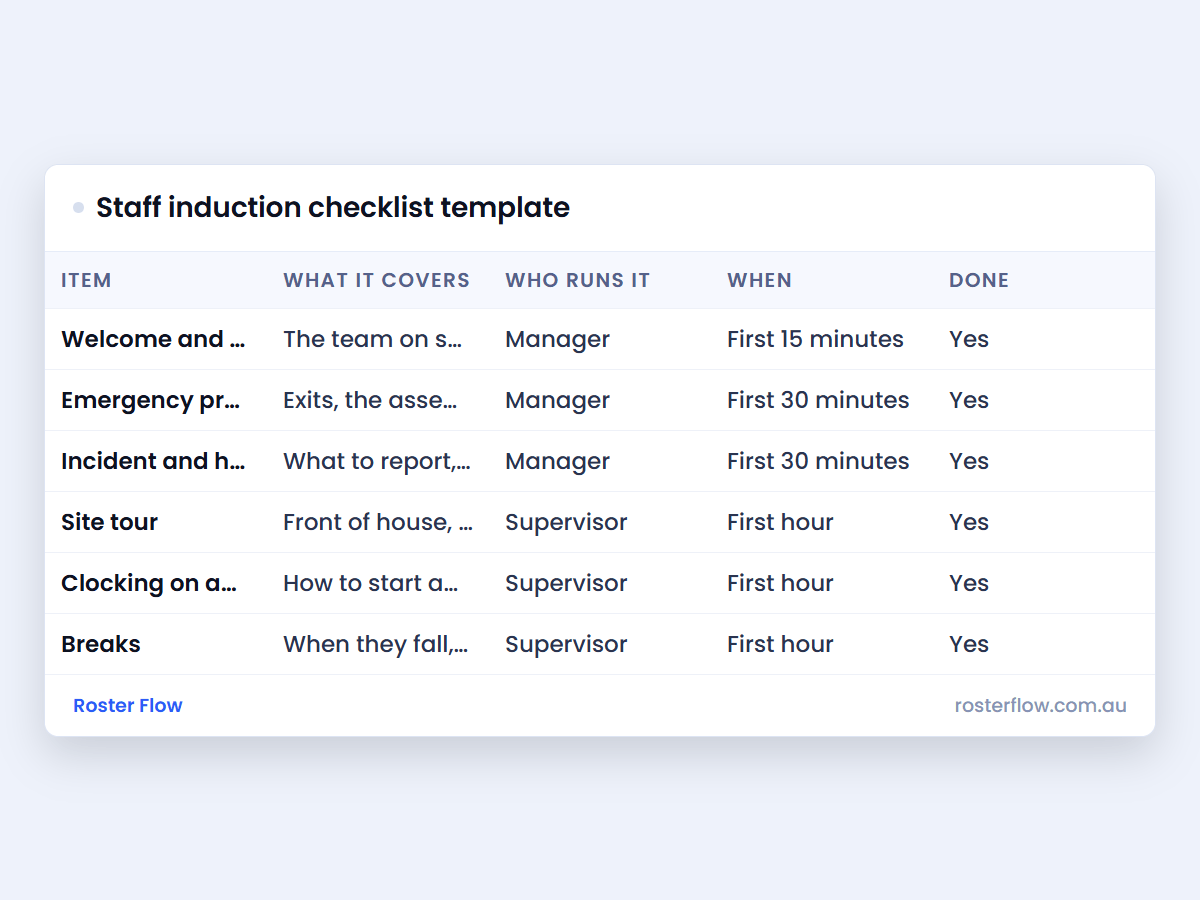Click 'Yes' in Clocking on row
The height and width of the screenshot is (900, 1200).
[969, 583]
